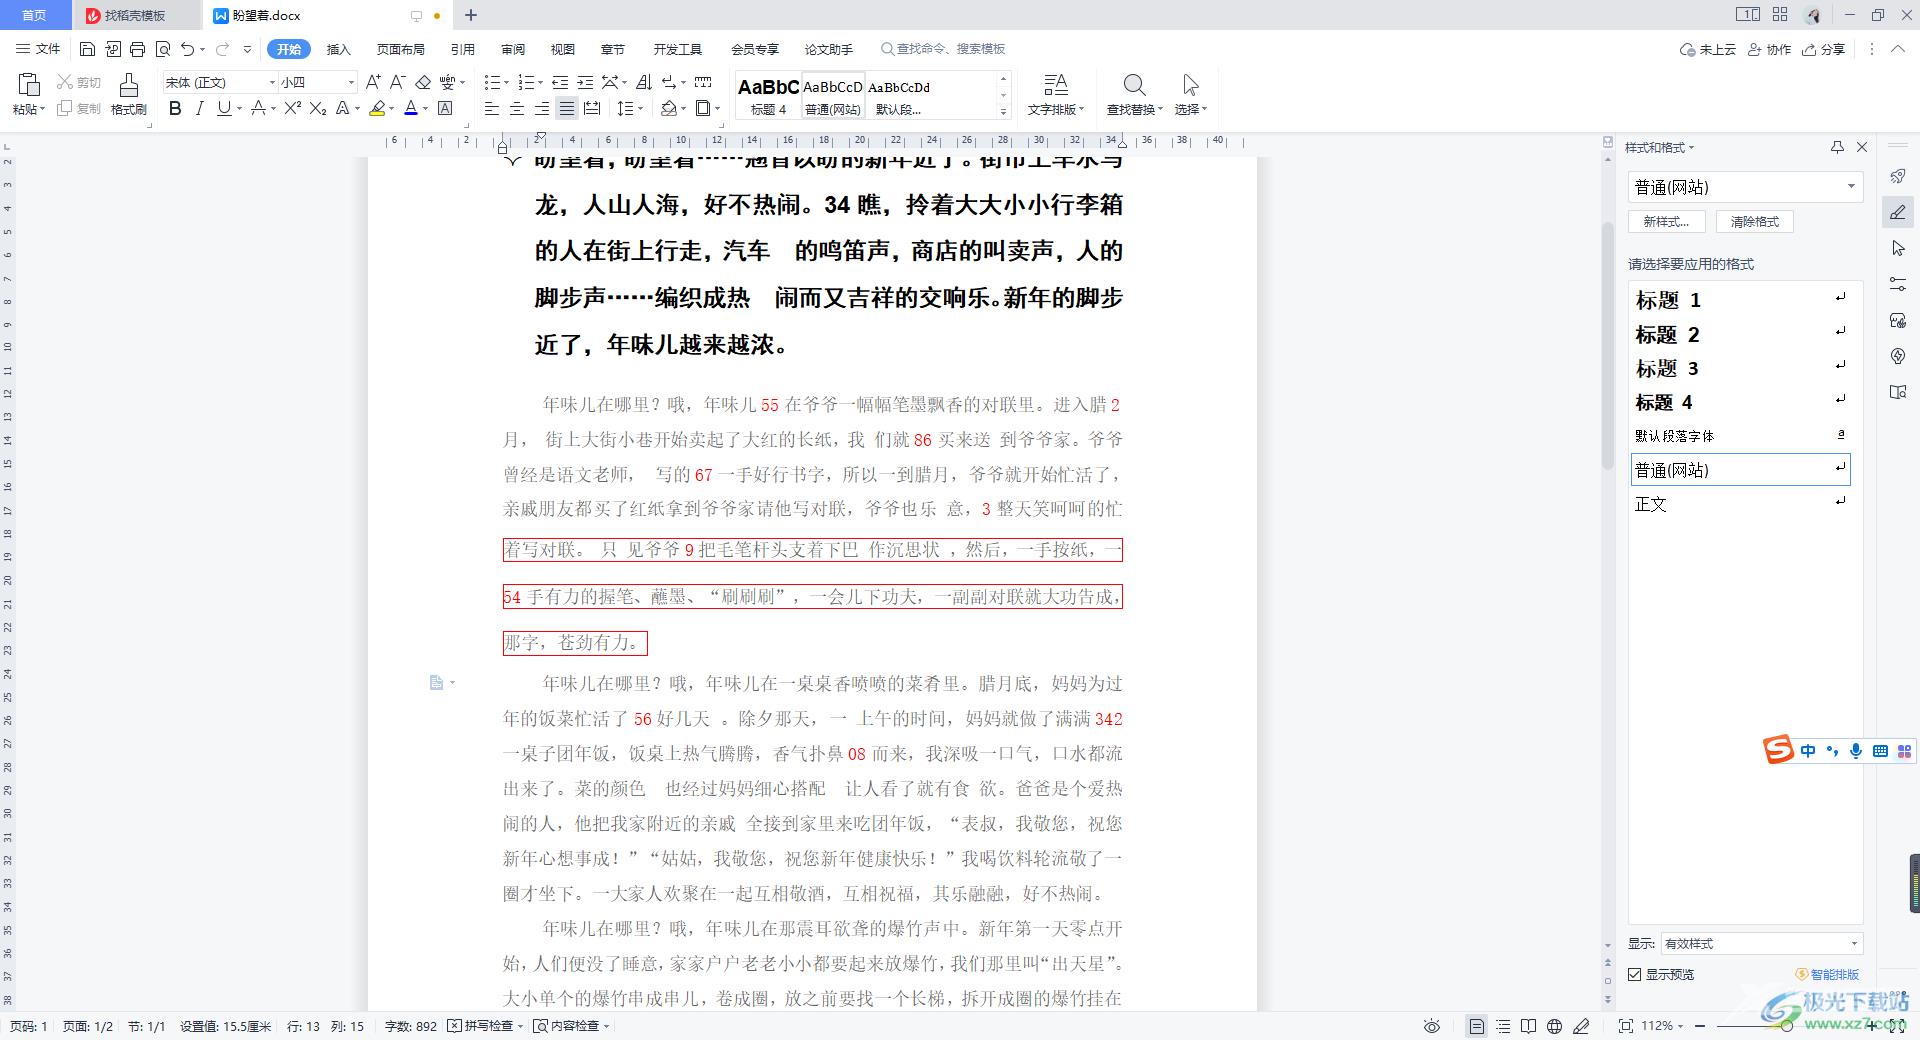Paste clipboard content with the 粘贴 icon
Image resolution: width=1920 pixels, height=1040 pixels.
coord(28,86)
